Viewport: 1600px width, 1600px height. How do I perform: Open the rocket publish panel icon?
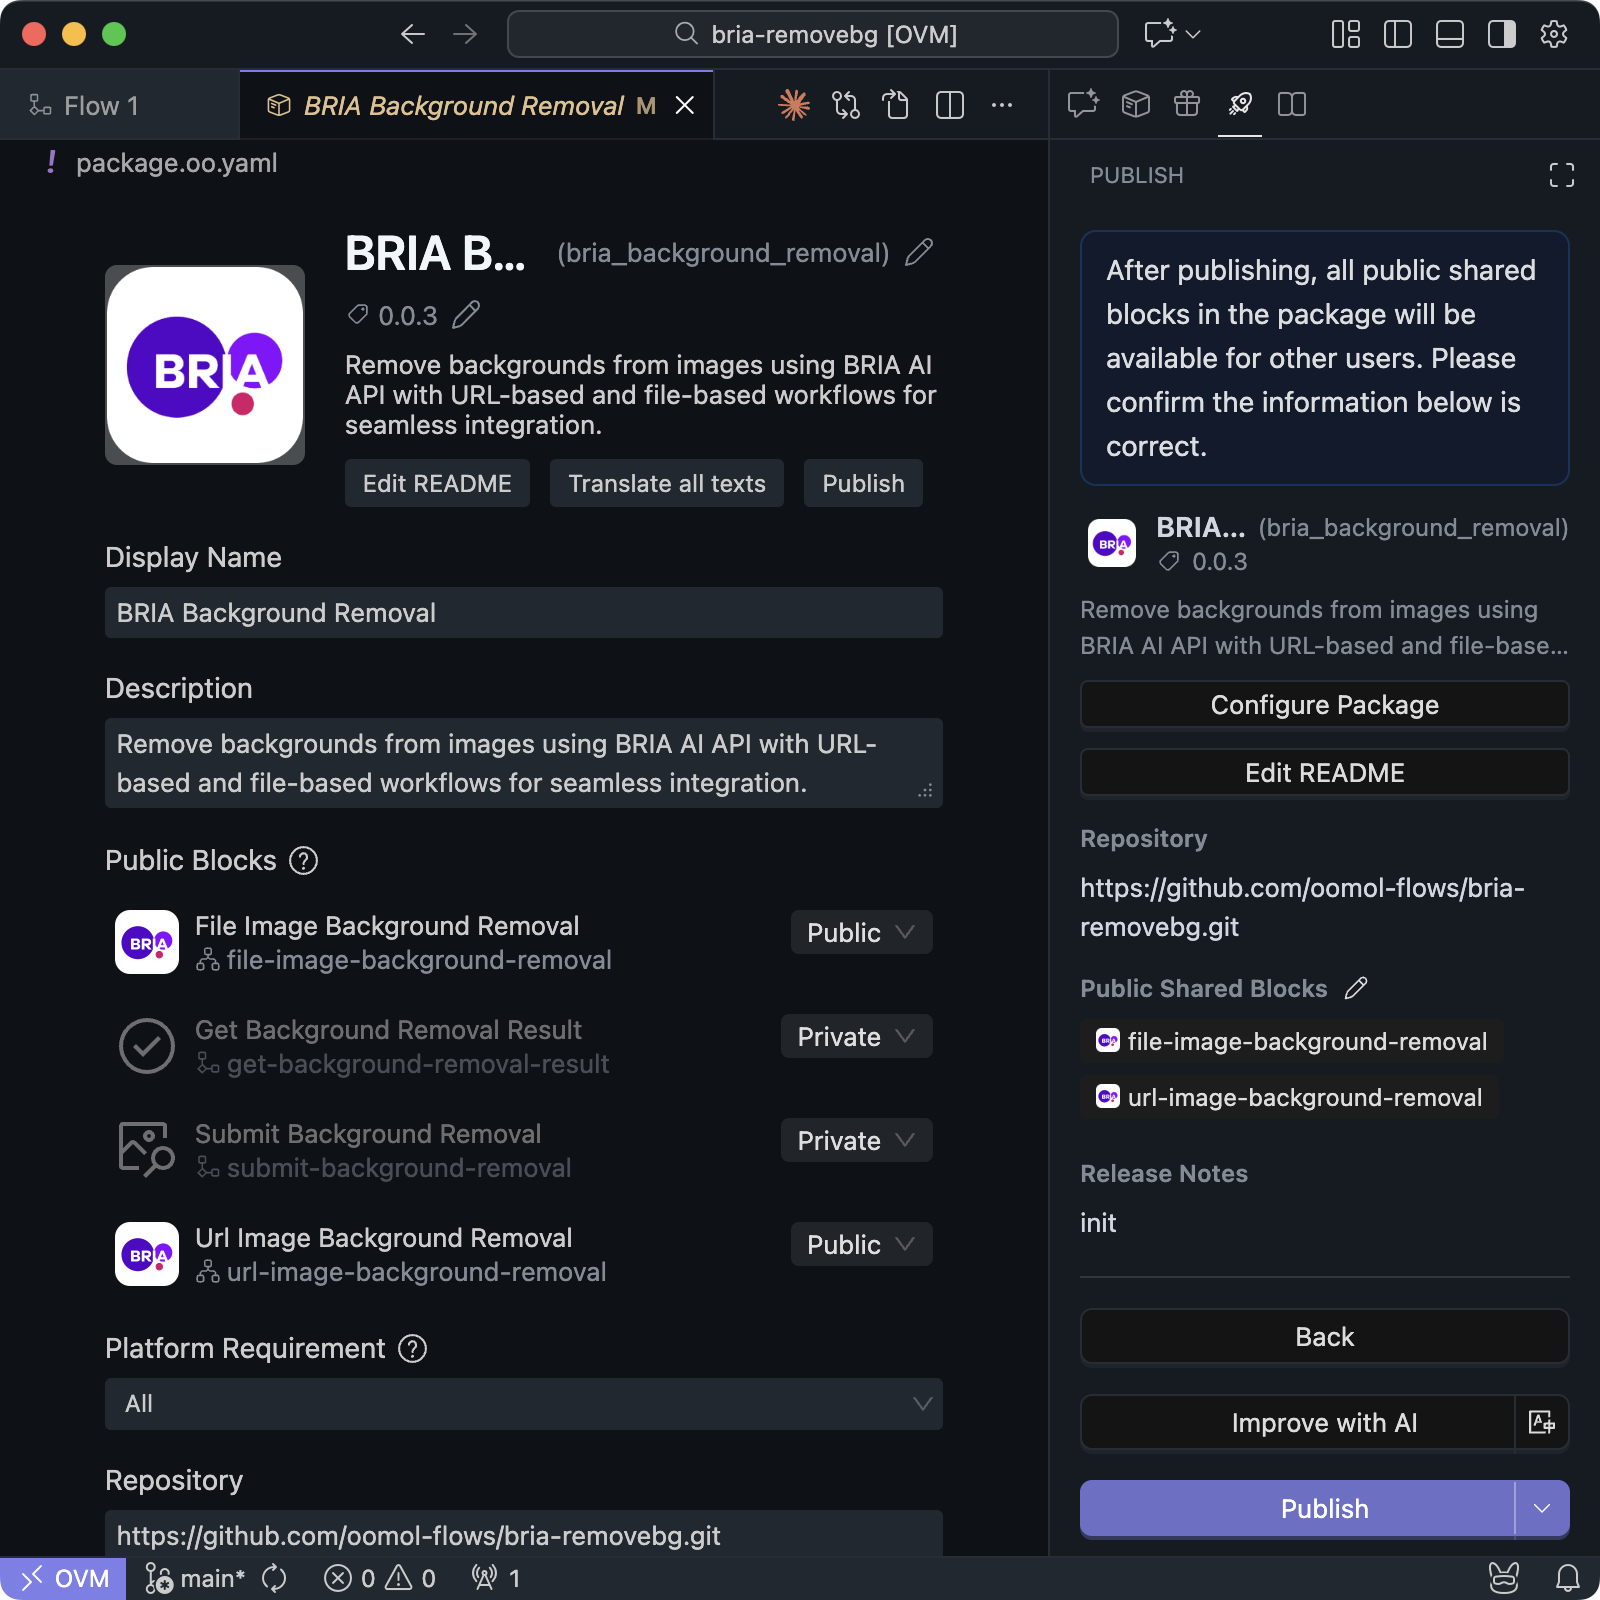pyautogui.click(x=1240, y=104)
